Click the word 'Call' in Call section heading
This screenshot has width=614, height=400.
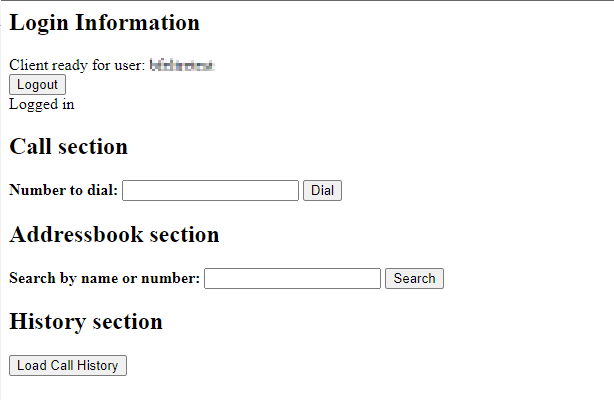pos(30,147)
